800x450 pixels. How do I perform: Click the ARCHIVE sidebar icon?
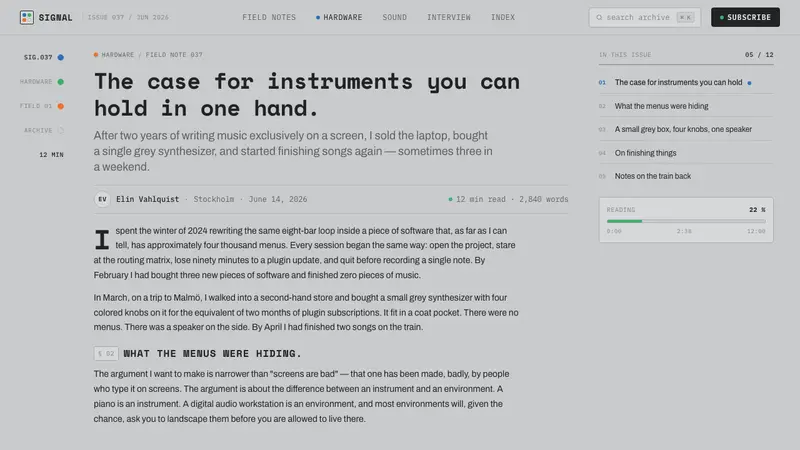point(61,131)
